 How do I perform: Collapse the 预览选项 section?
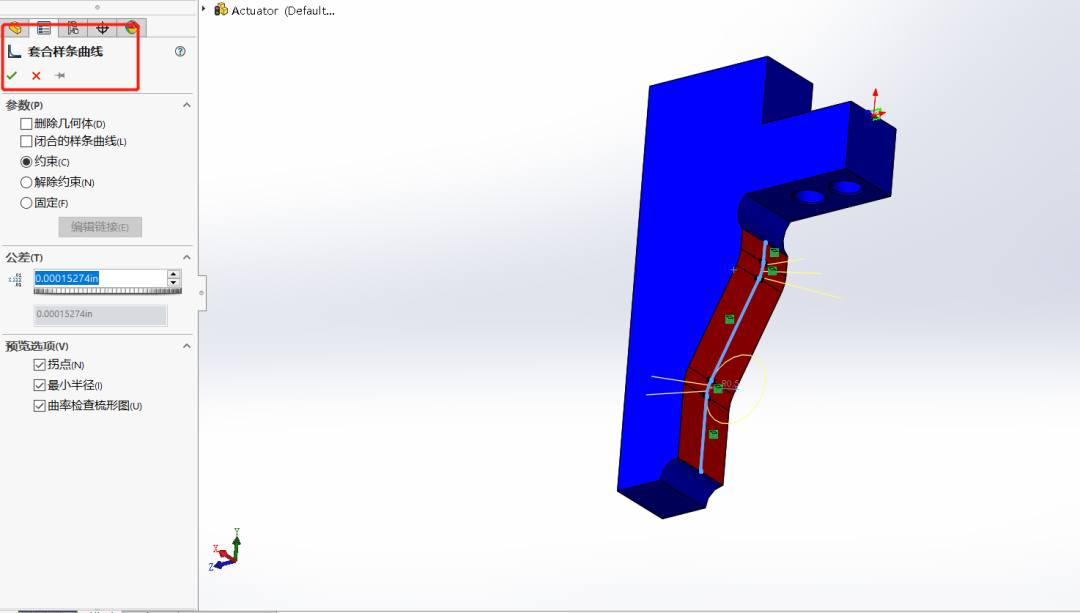click(187, 346)
